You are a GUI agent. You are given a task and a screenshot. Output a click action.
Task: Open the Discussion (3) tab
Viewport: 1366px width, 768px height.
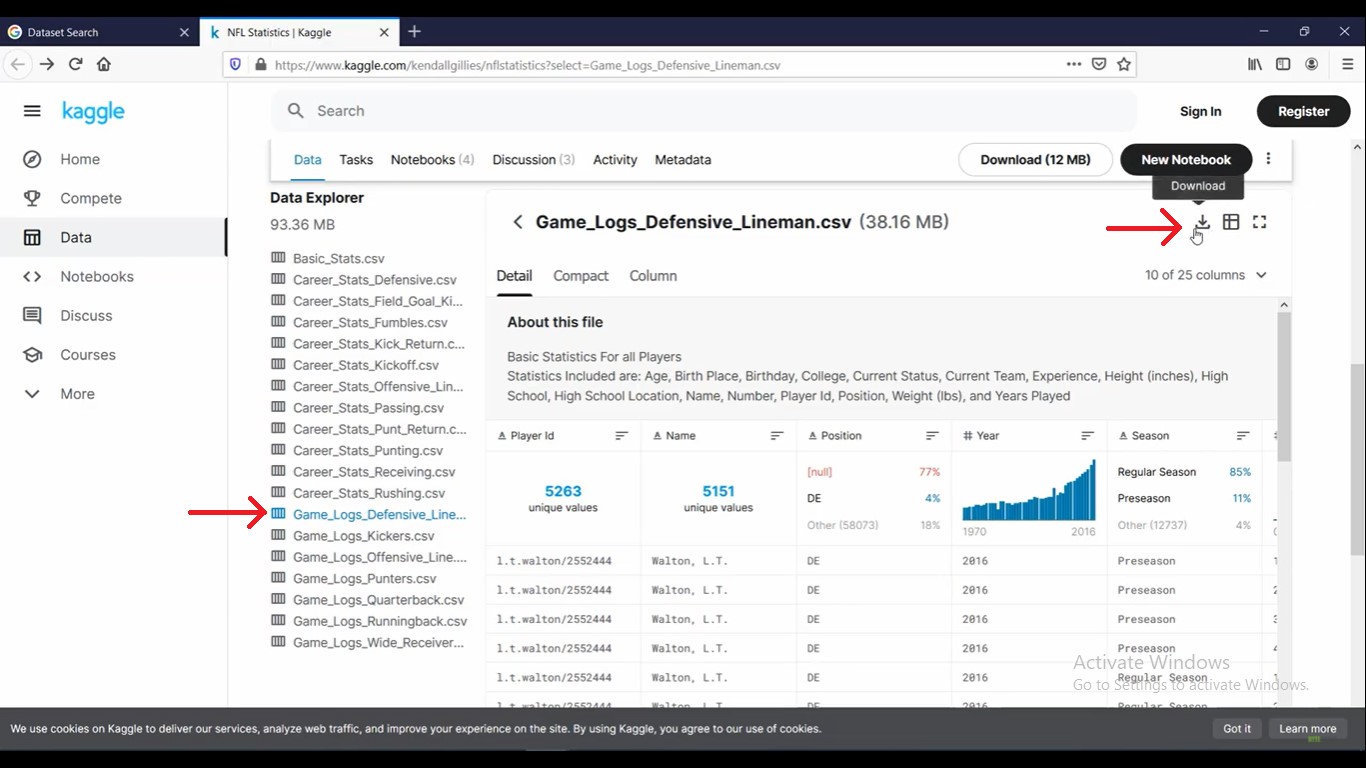pyautogui.click(x=534, y=160)
